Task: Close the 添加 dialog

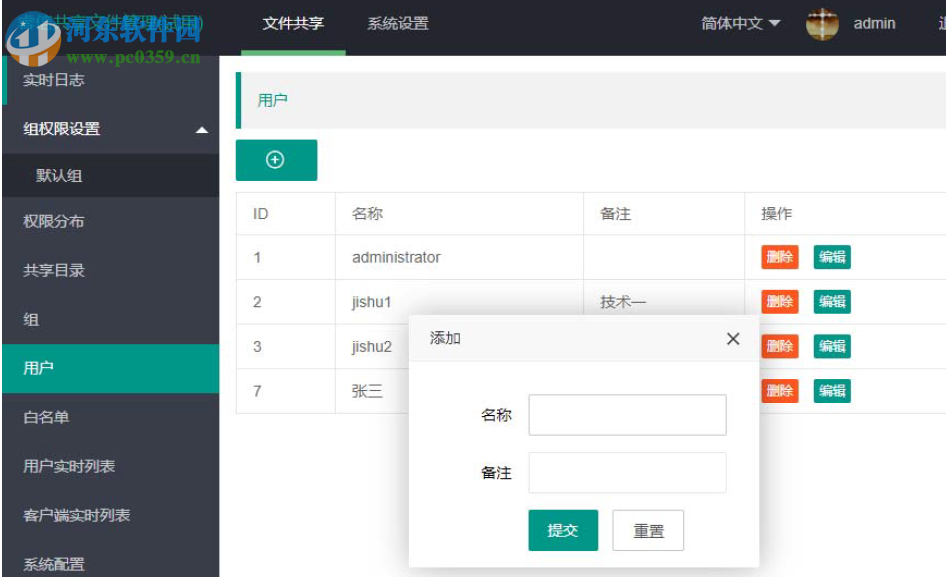Action: tap(733, 339)
